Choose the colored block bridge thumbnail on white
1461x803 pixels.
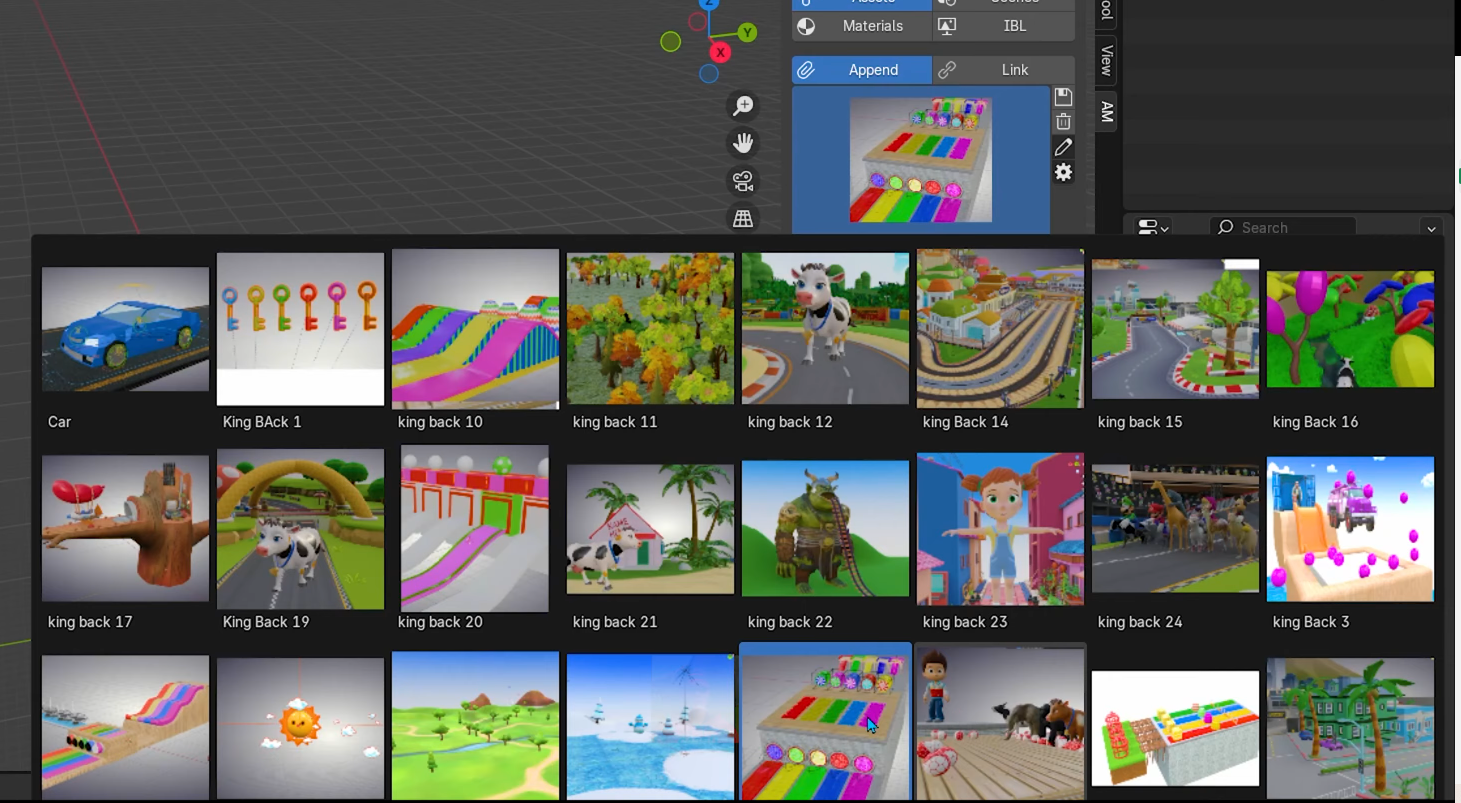[x=1175, y=728]
